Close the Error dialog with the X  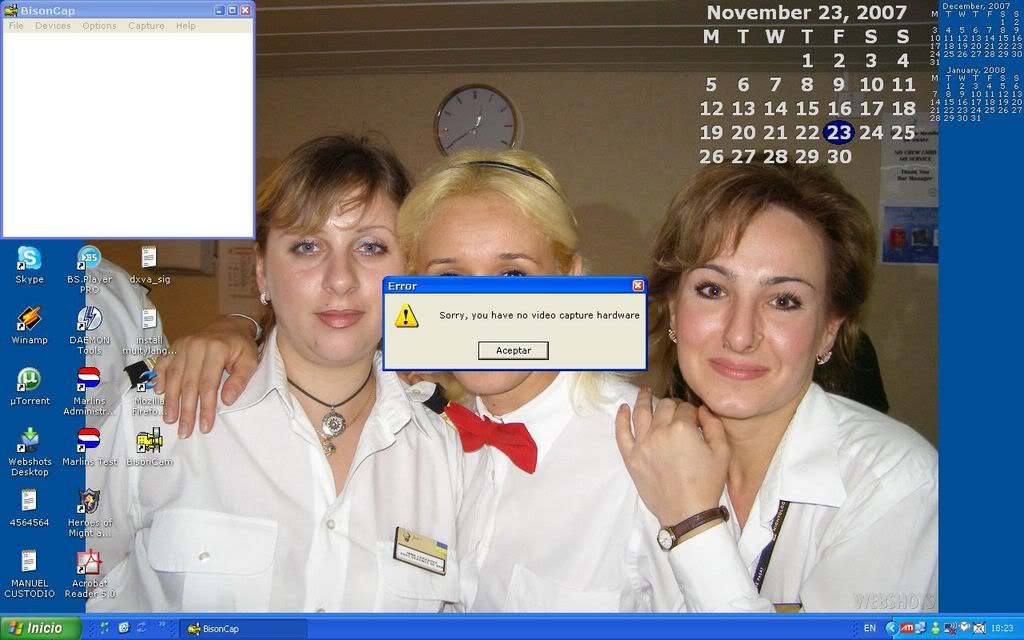coord(638,286)
